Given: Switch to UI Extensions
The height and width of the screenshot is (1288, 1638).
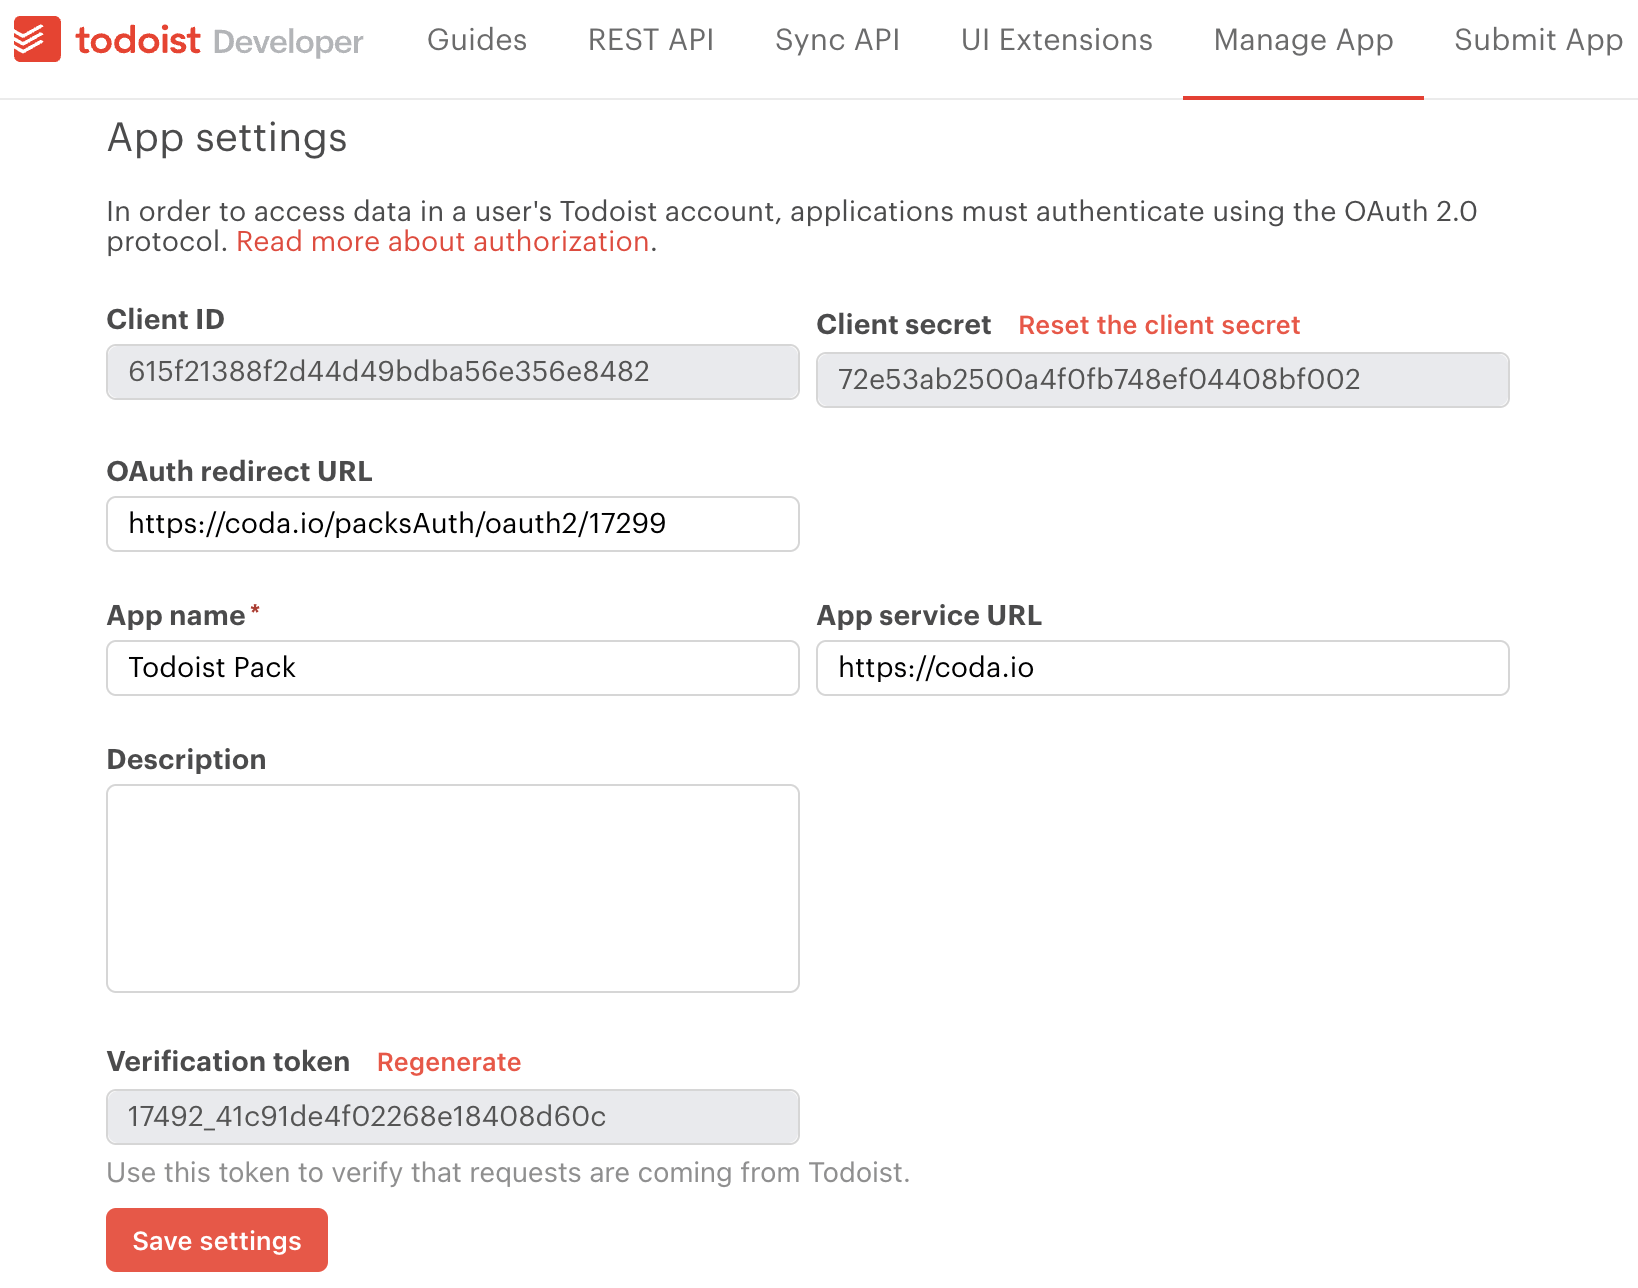Looking at the screenshot, I should 1056,40.
